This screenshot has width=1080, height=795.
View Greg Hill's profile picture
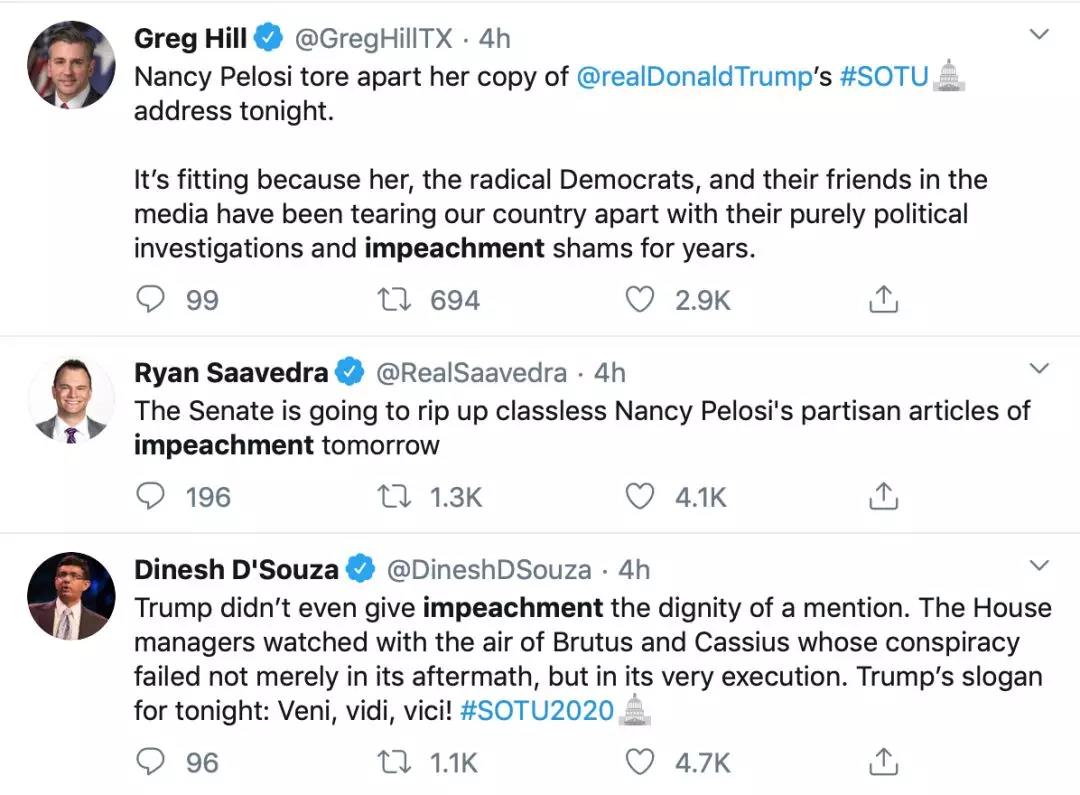[70, 64]
